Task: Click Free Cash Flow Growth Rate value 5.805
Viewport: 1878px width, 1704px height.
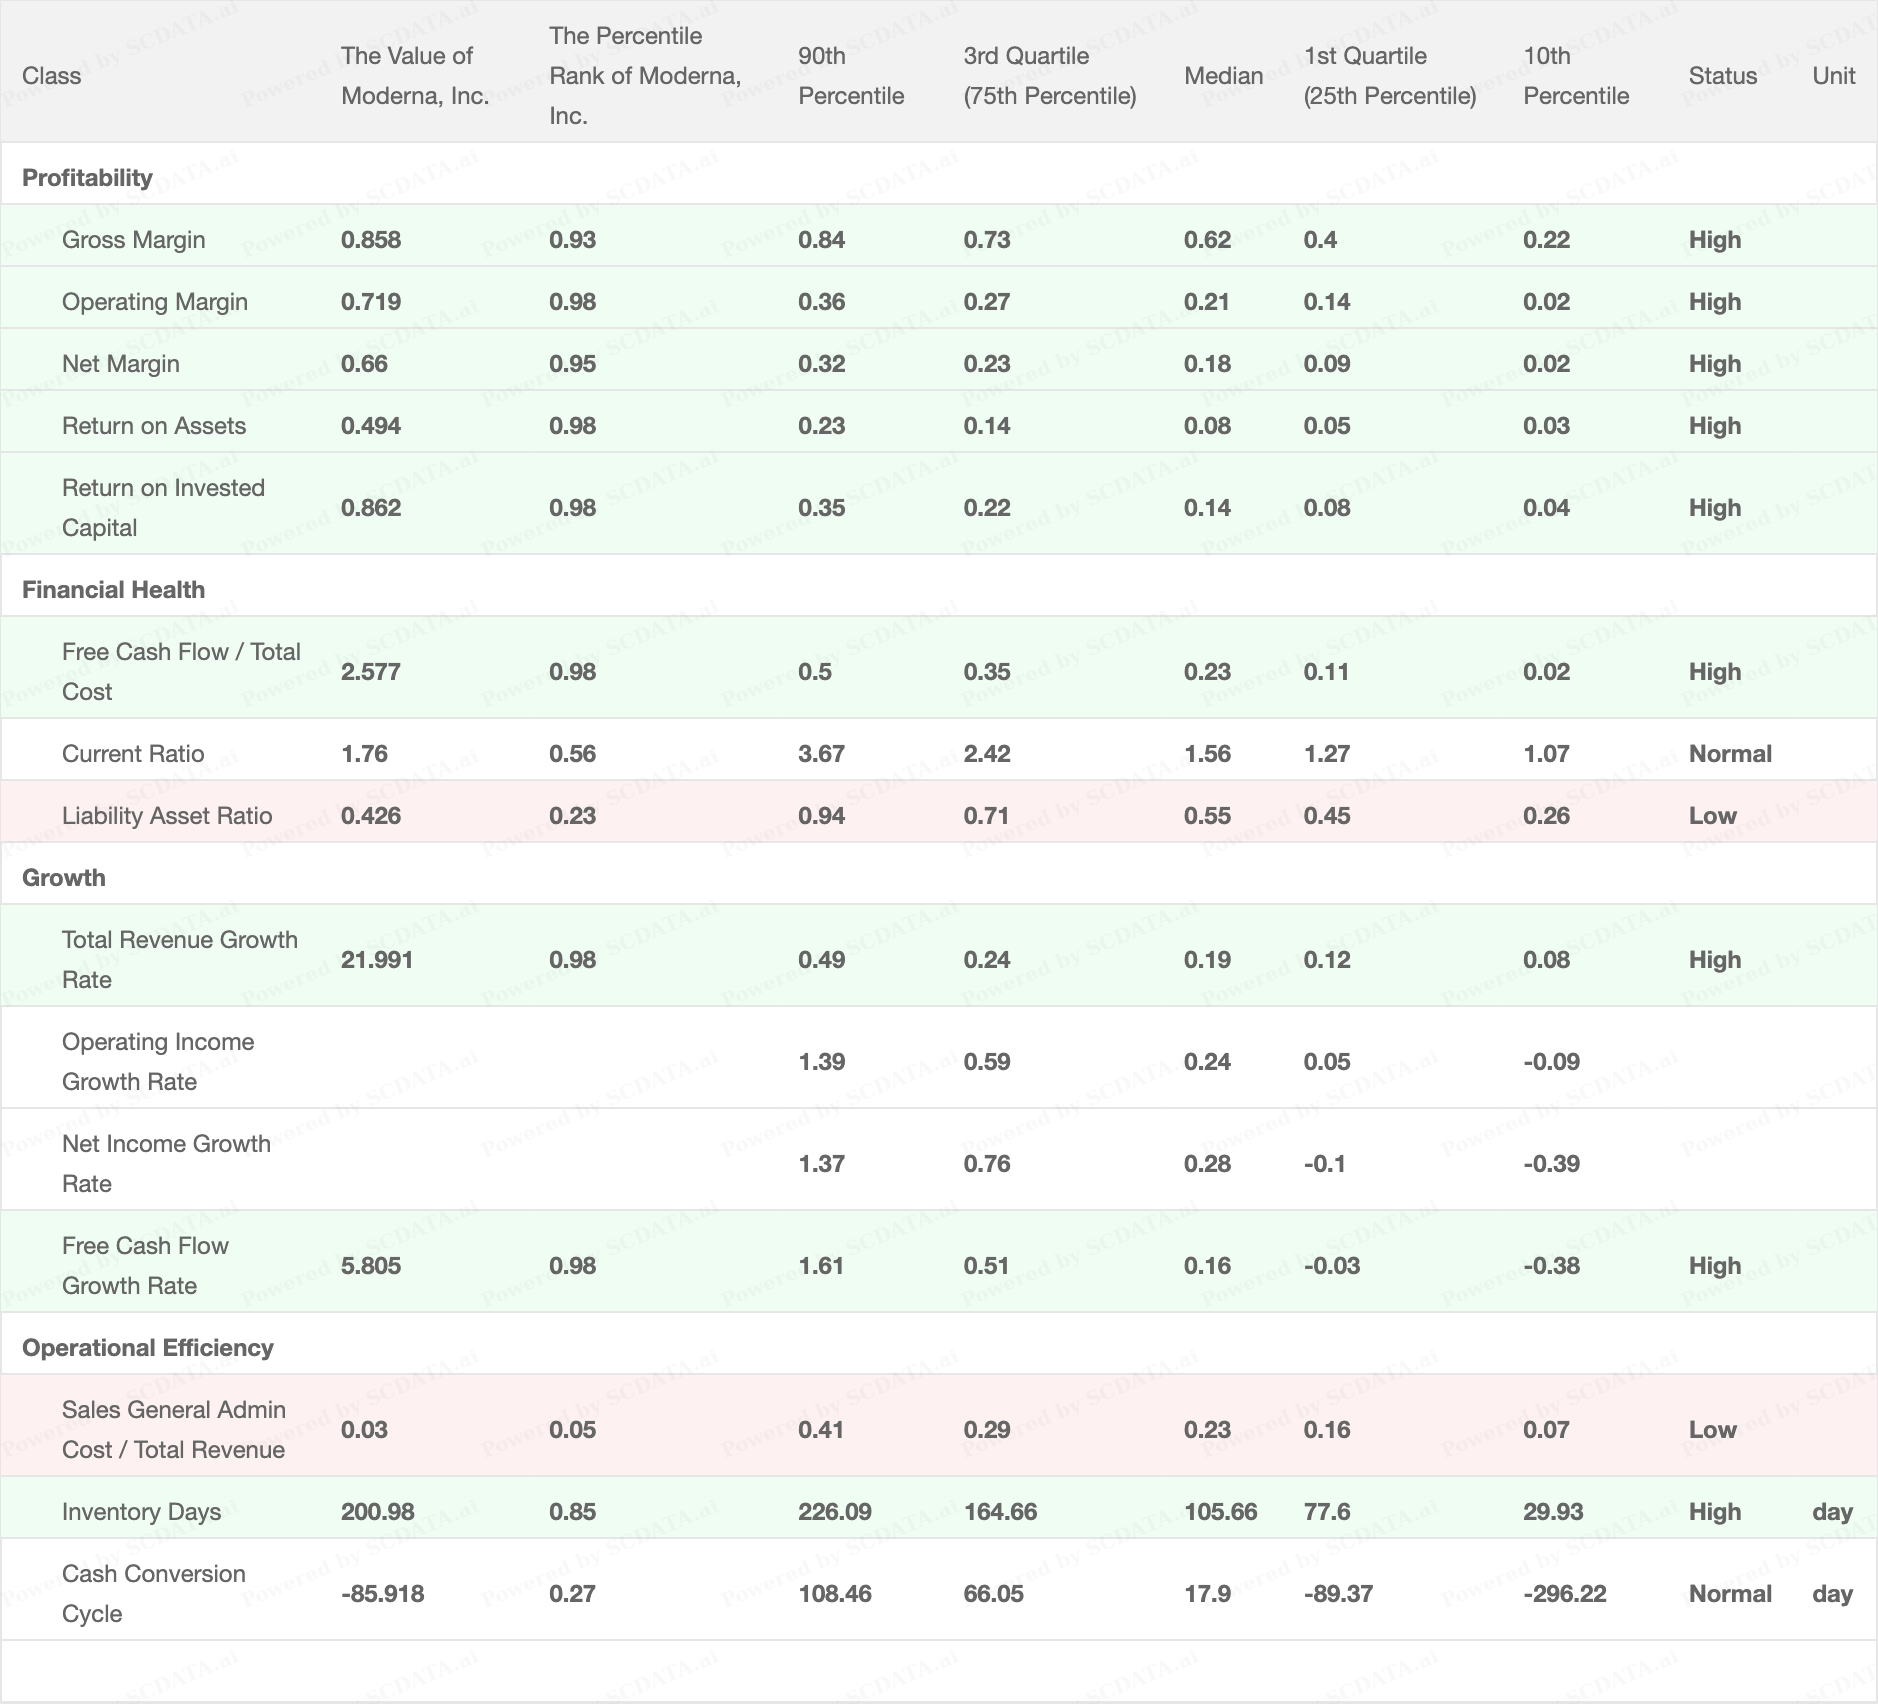Action: point(370,1266)
